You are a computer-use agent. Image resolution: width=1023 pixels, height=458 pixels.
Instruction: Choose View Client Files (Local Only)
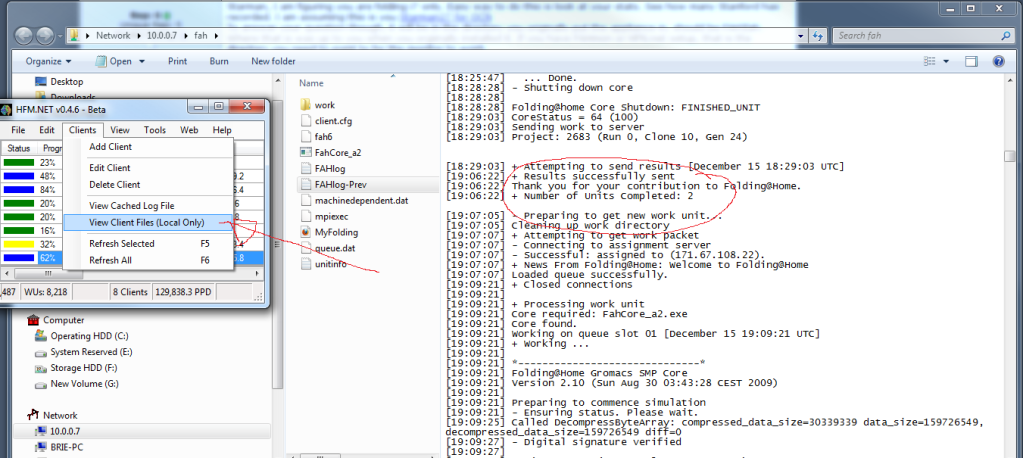pyautogui.click(x=148, y=222)
